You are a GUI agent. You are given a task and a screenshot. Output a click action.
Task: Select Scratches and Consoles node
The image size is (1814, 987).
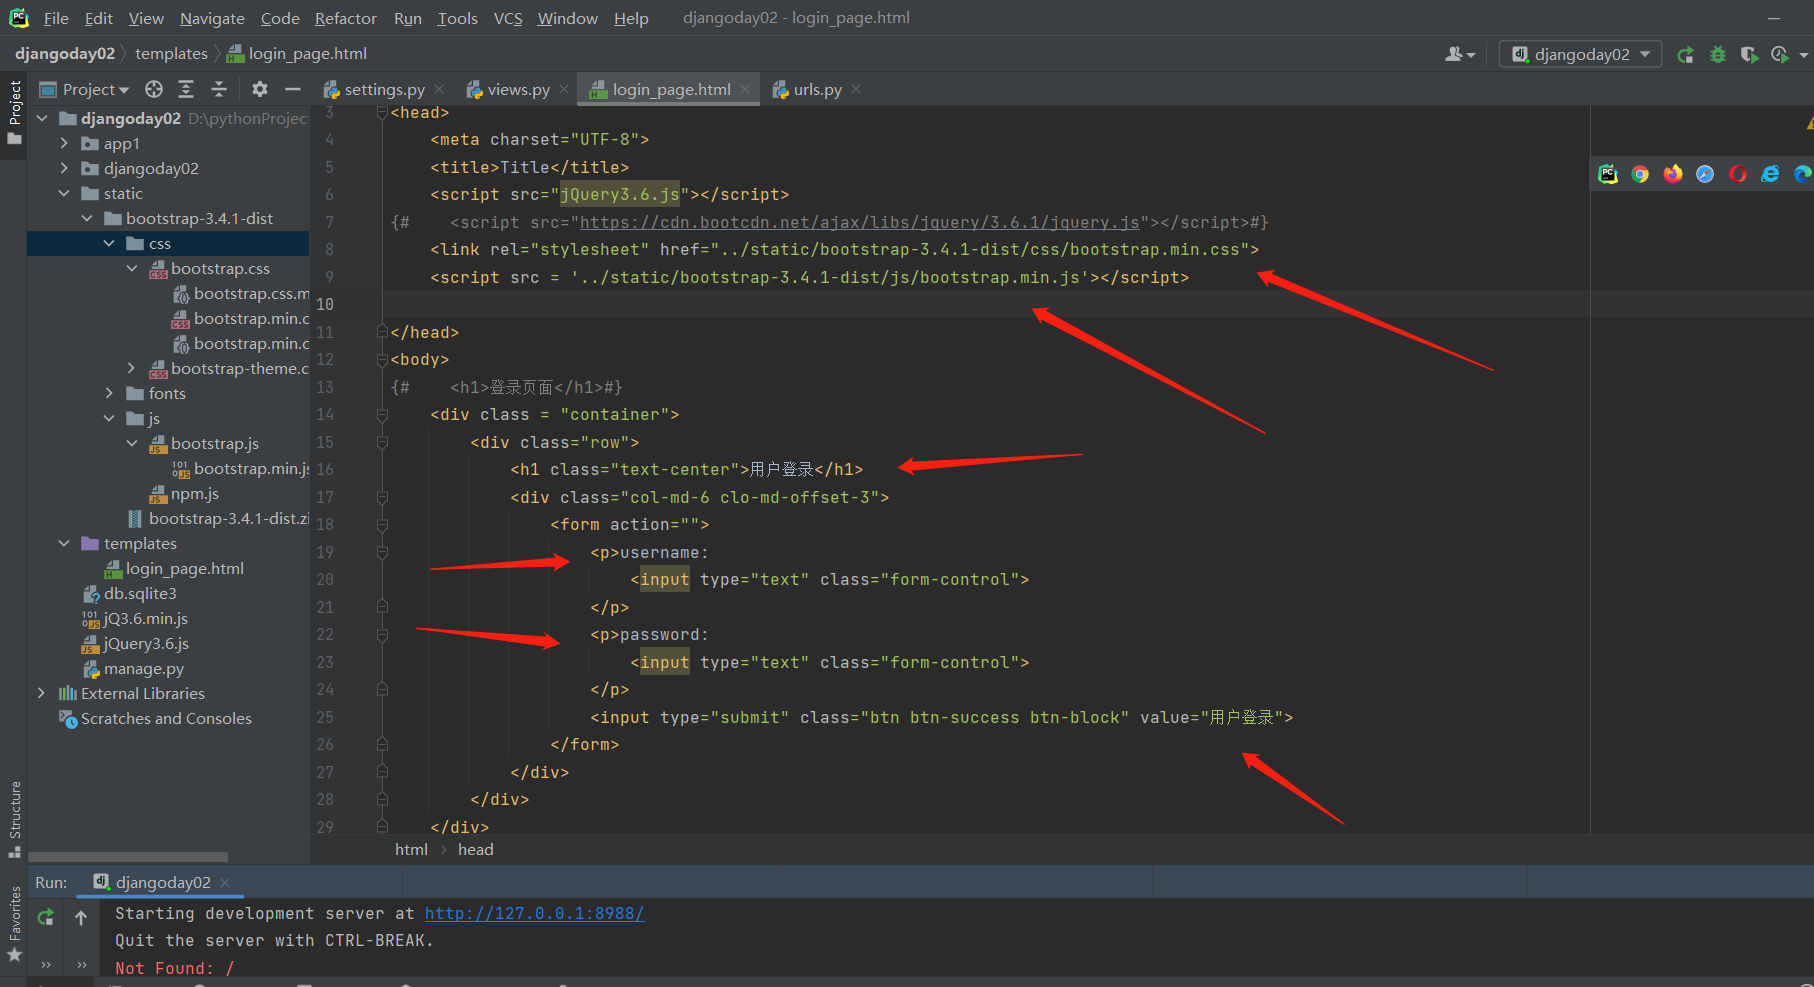[x=166, y=718]
